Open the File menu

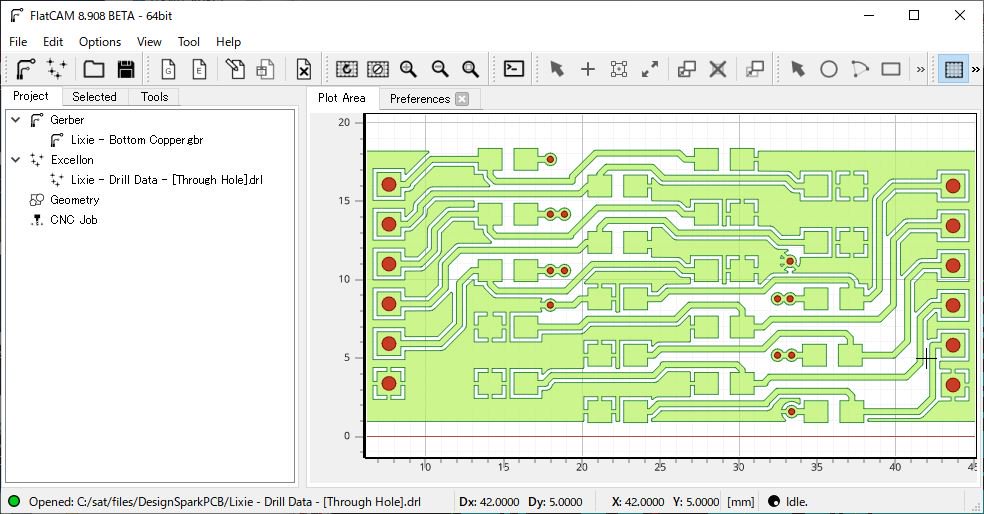18,42
